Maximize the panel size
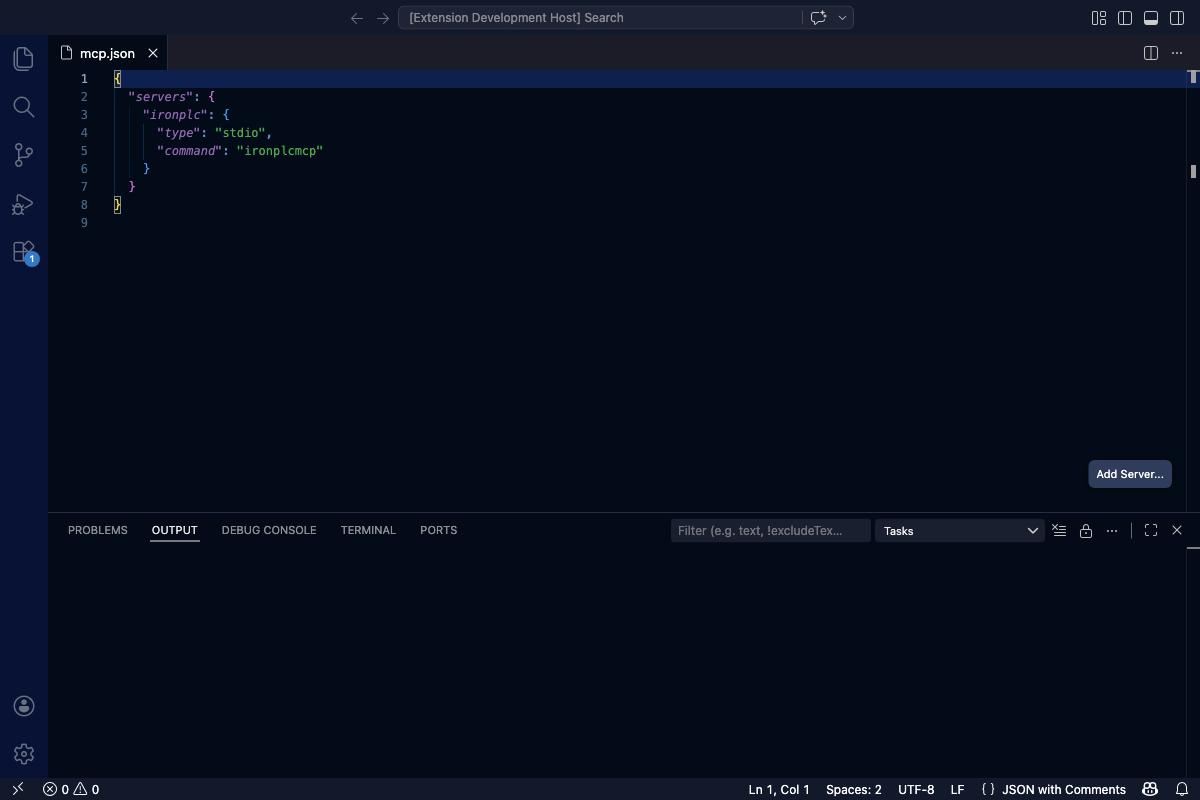The height and width of the screenshot is (800, 1200). [1151, 531]
